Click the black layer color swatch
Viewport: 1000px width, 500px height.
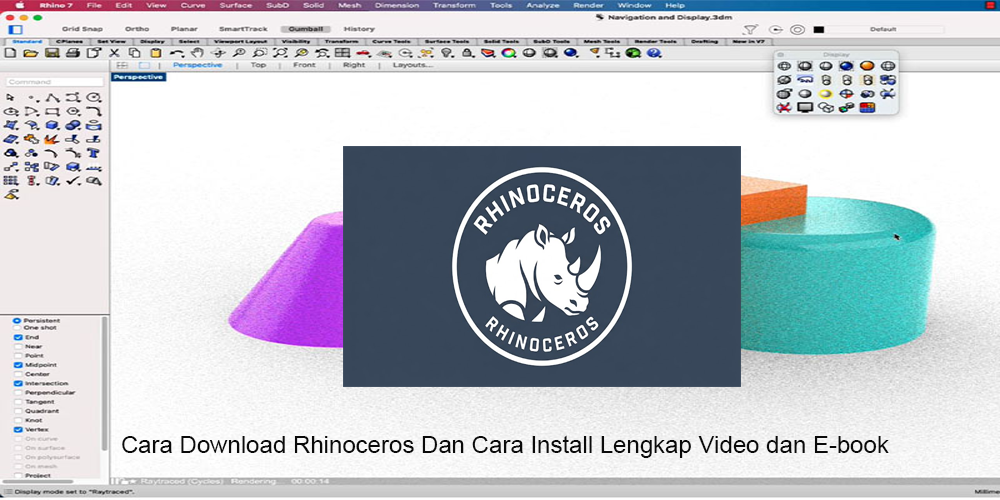(819, 29)
